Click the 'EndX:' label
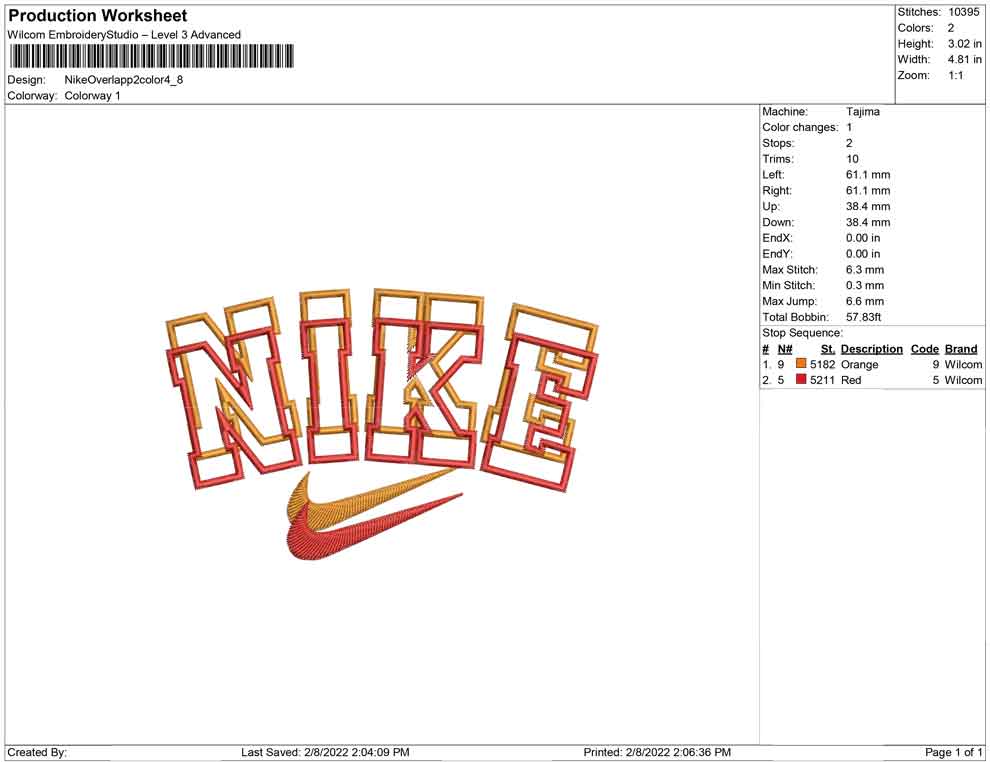 tap(777, 237)
